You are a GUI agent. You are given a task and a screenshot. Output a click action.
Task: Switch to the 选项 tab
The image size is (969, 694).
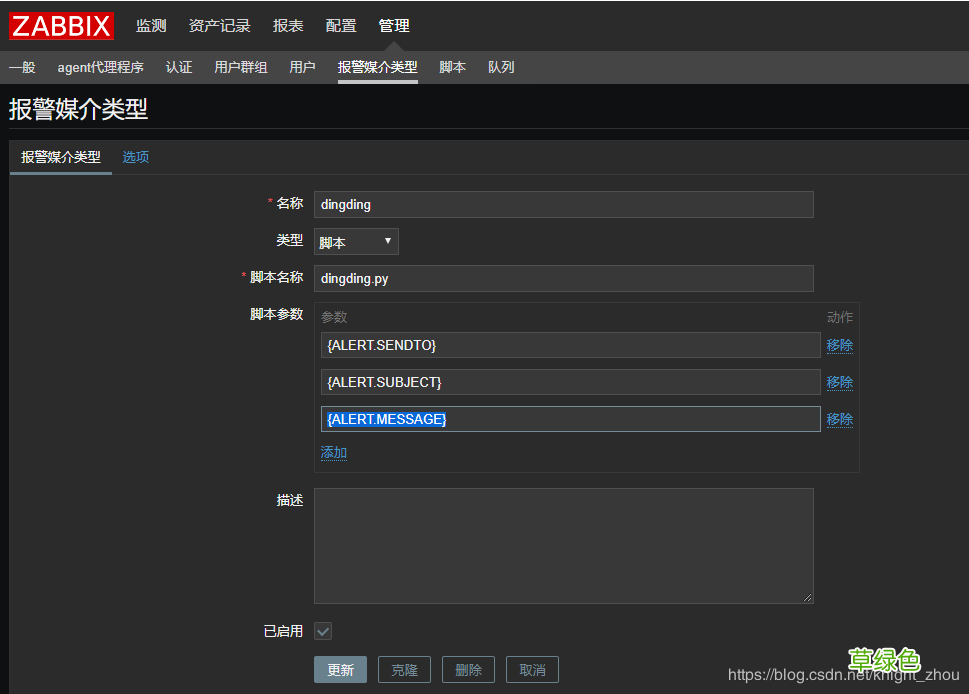click(135, 157)
